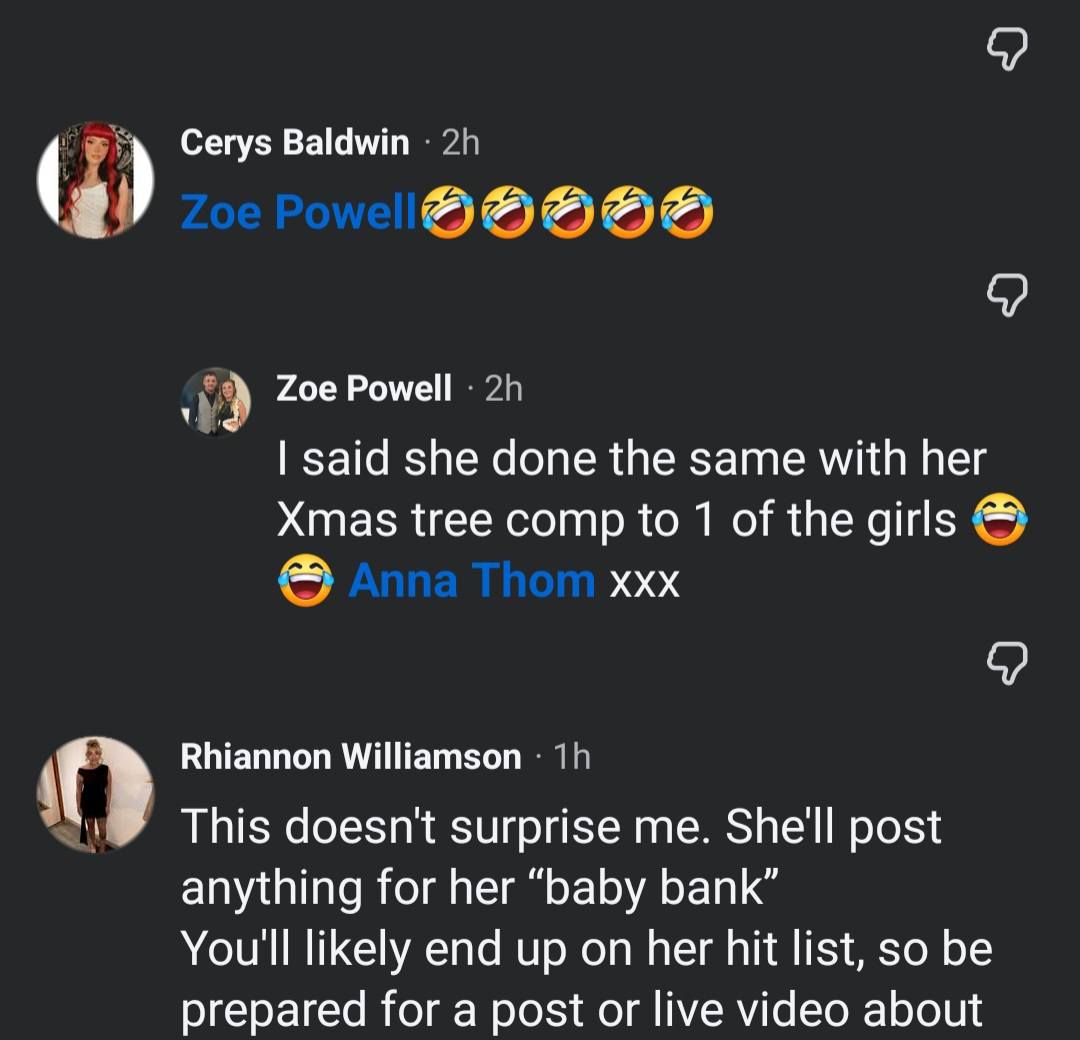1080x1040 pixels.
Task: Tap the row of rolling-laughing emojis
Action: (x=568, y=212)
